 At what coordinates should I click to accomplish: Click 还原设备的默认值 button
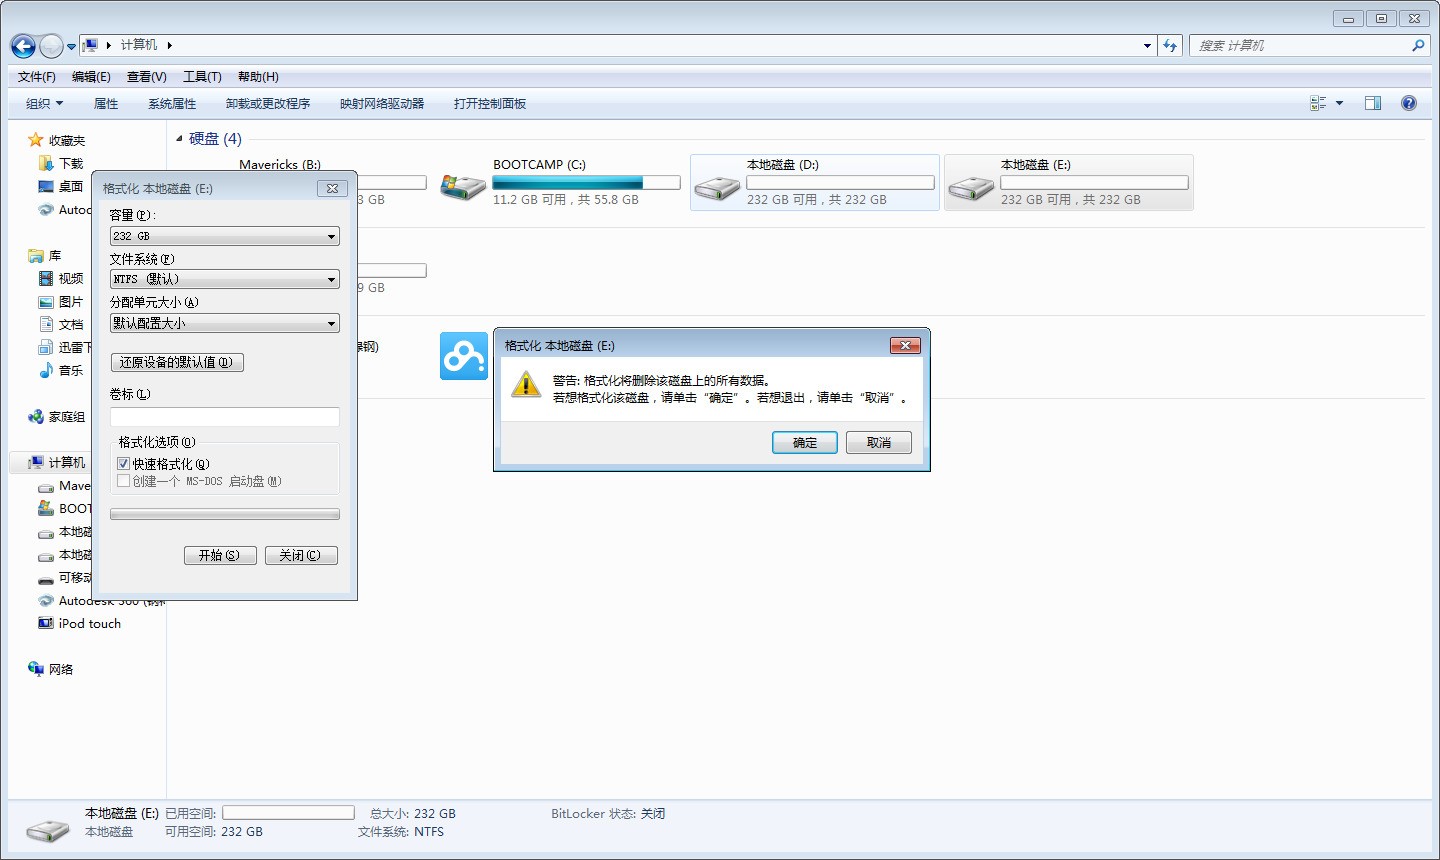tap(177, 362)
